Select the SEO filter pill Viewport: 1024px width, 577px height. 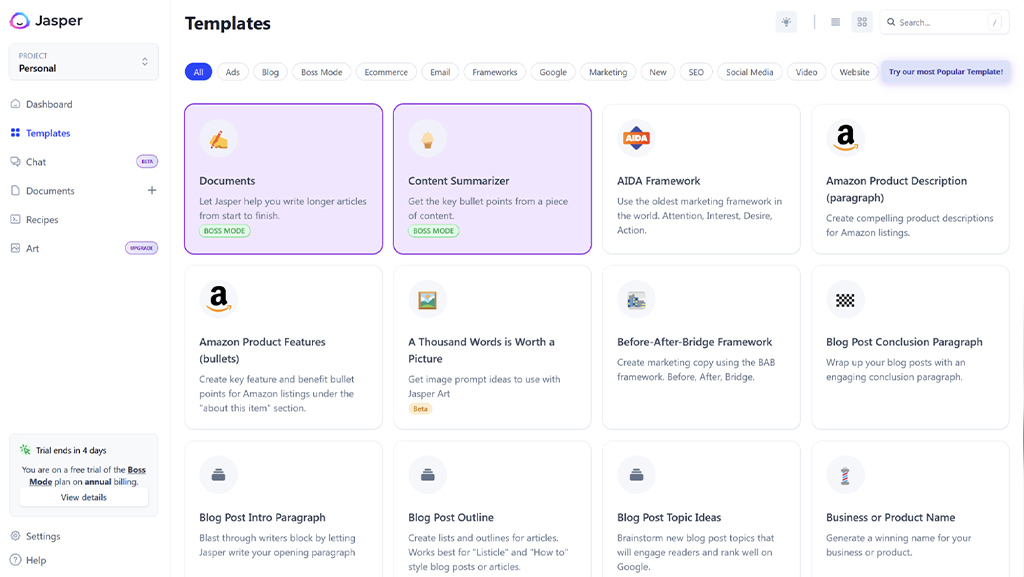pos(696,72)
